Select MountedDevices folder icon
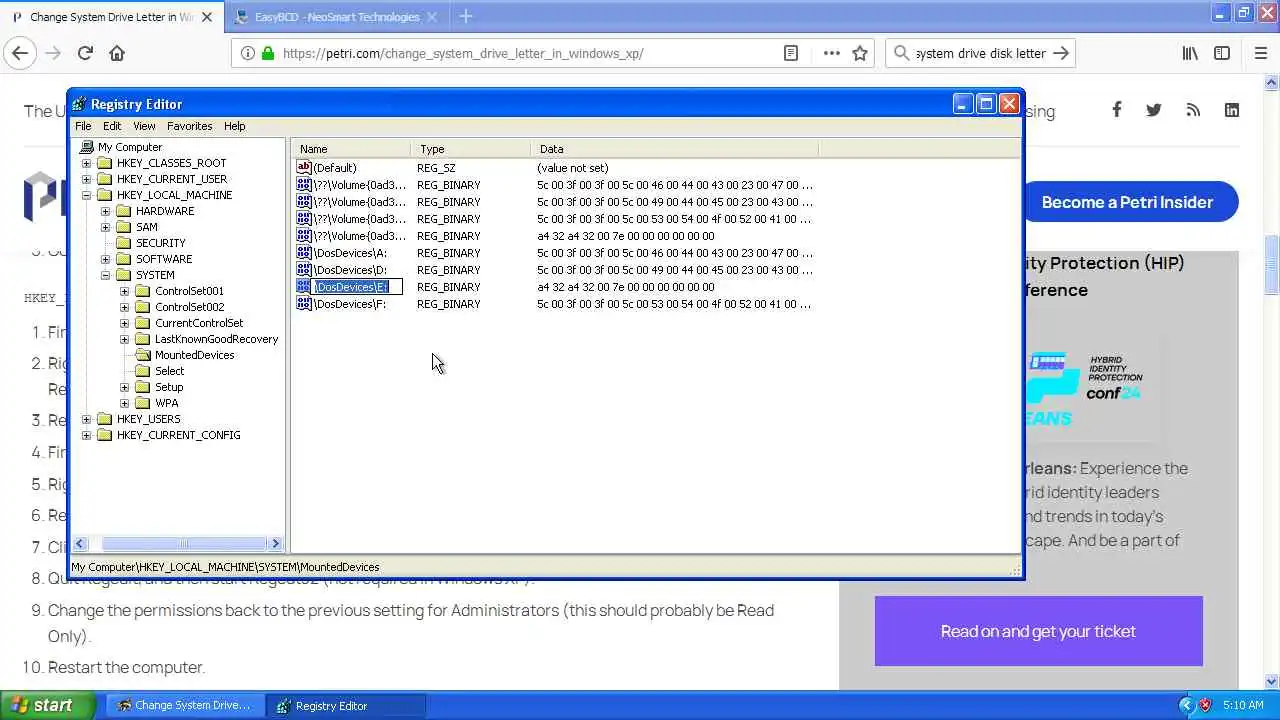Screen dimensions: 1280x720 point(143,355)
